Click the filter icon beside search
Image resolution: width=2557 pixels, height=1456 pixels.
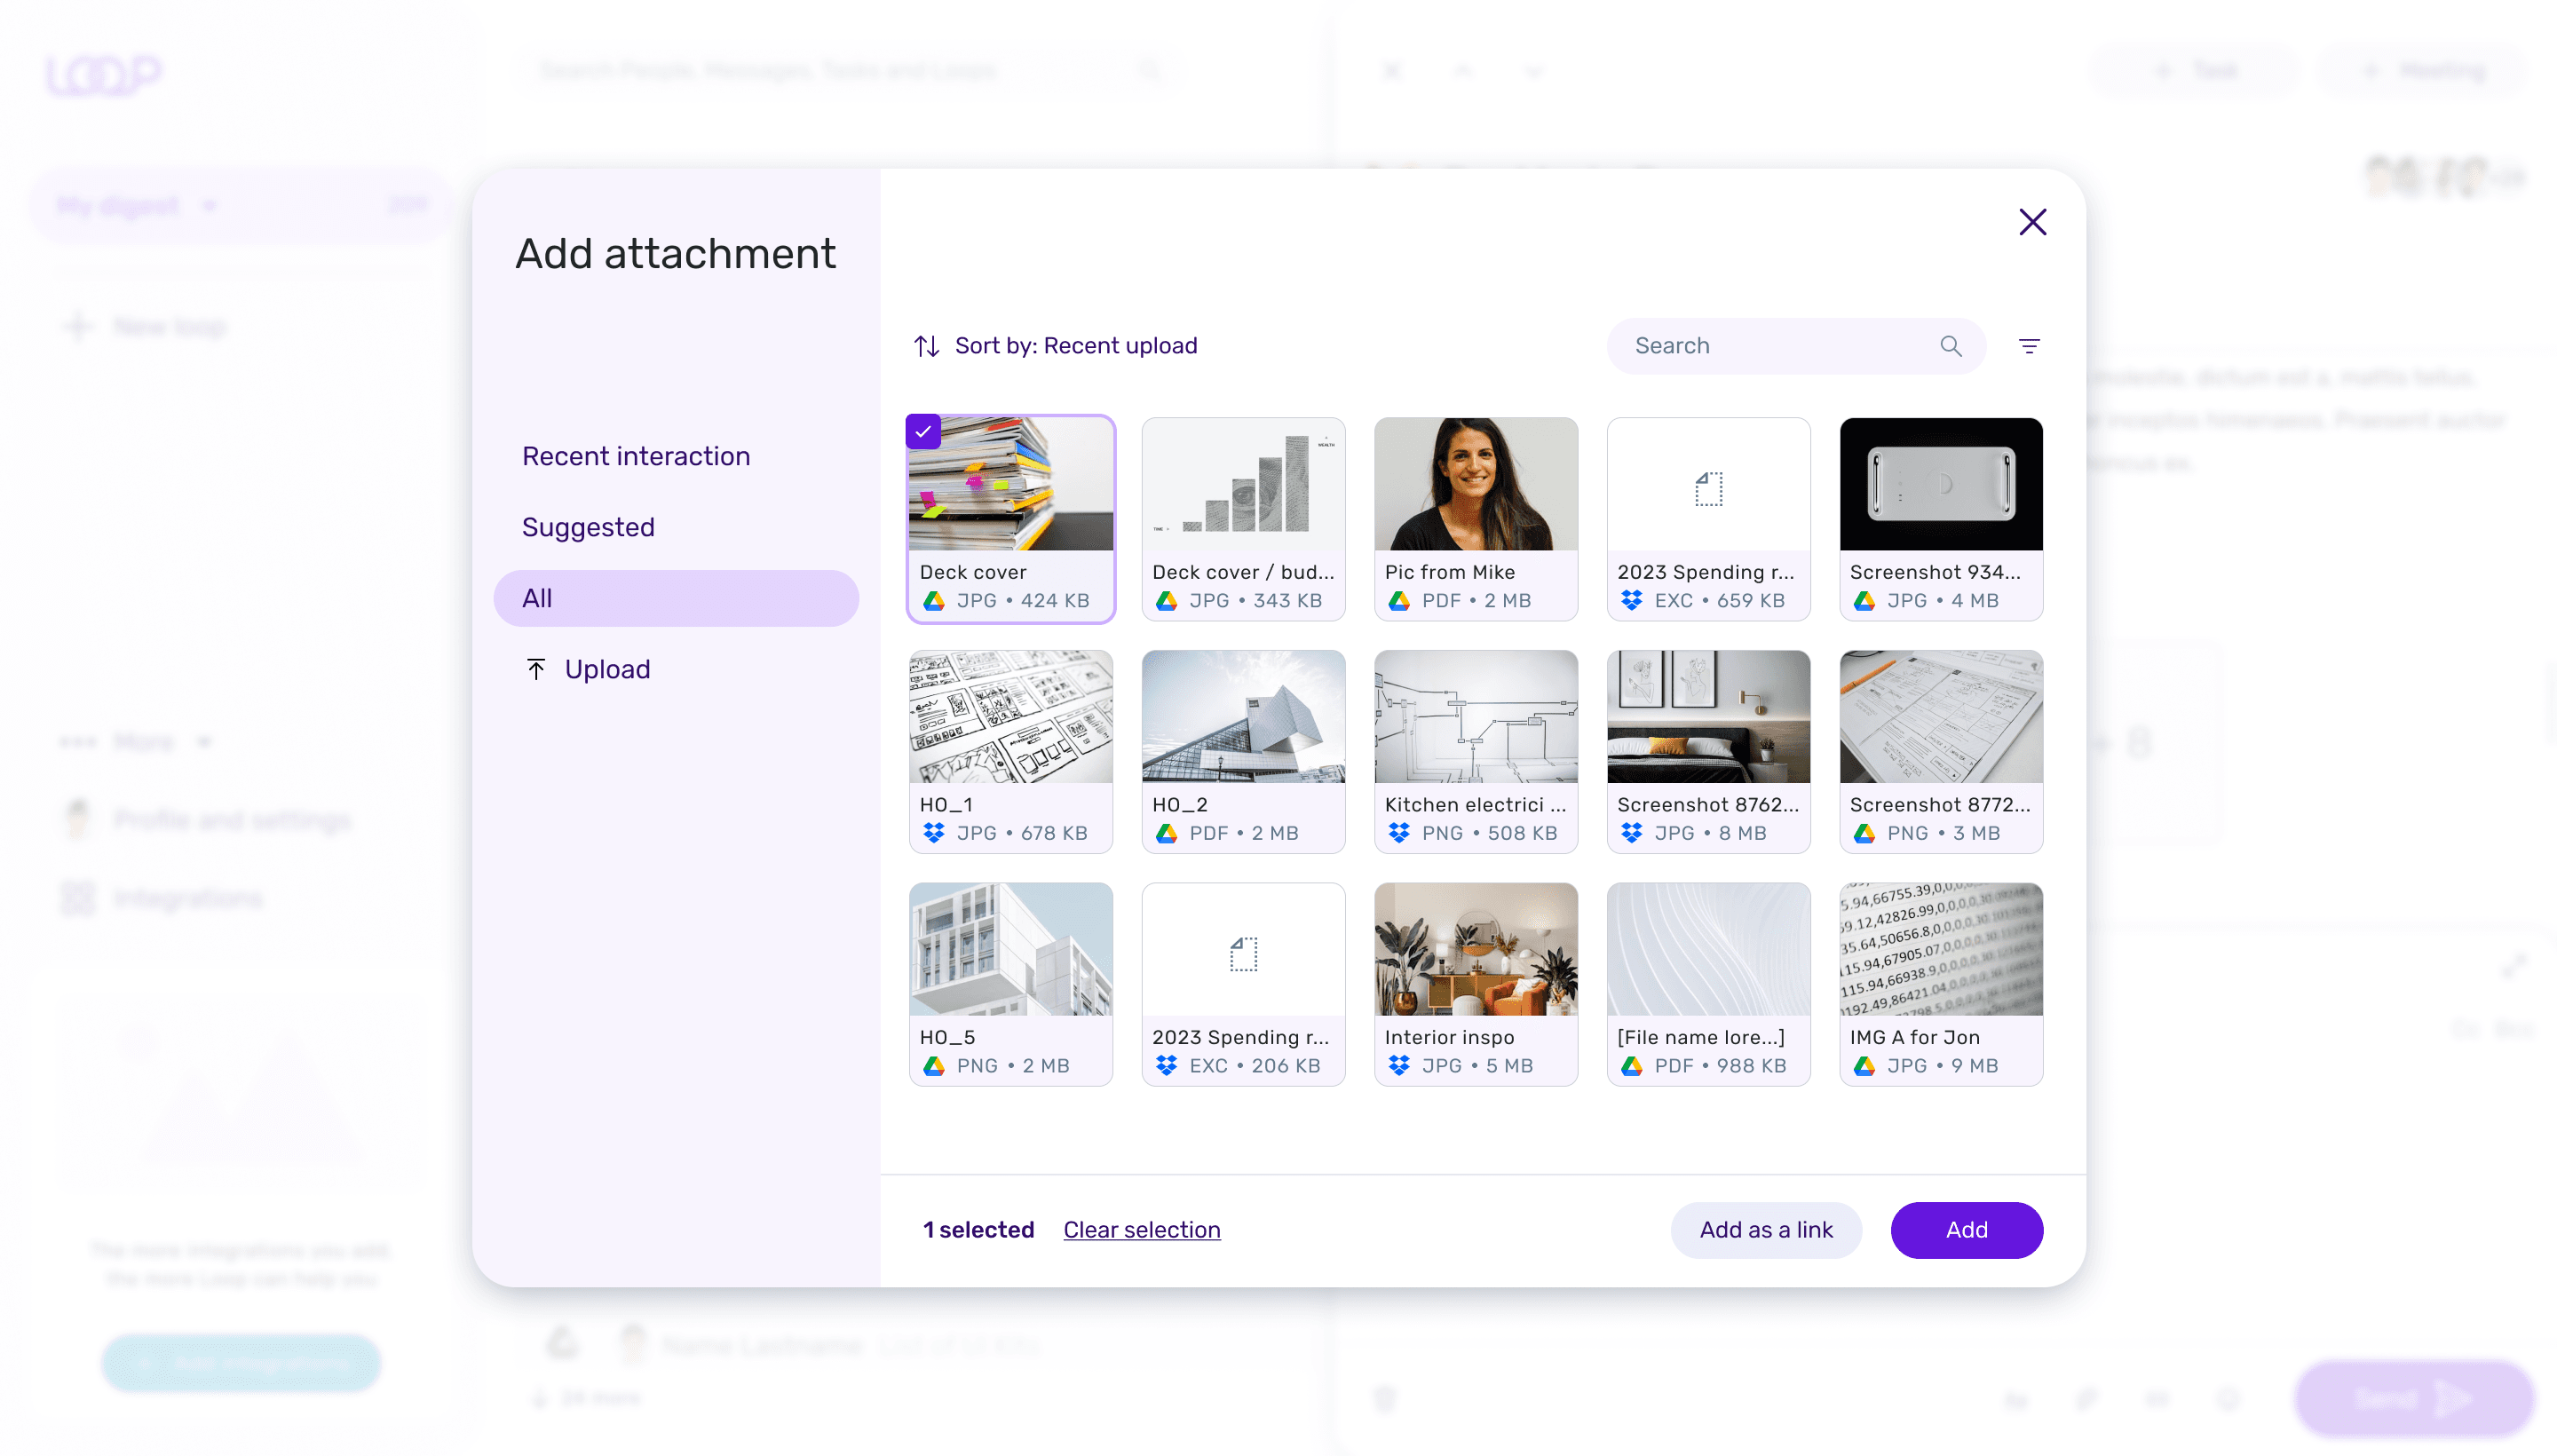(x=2028, y=346)
